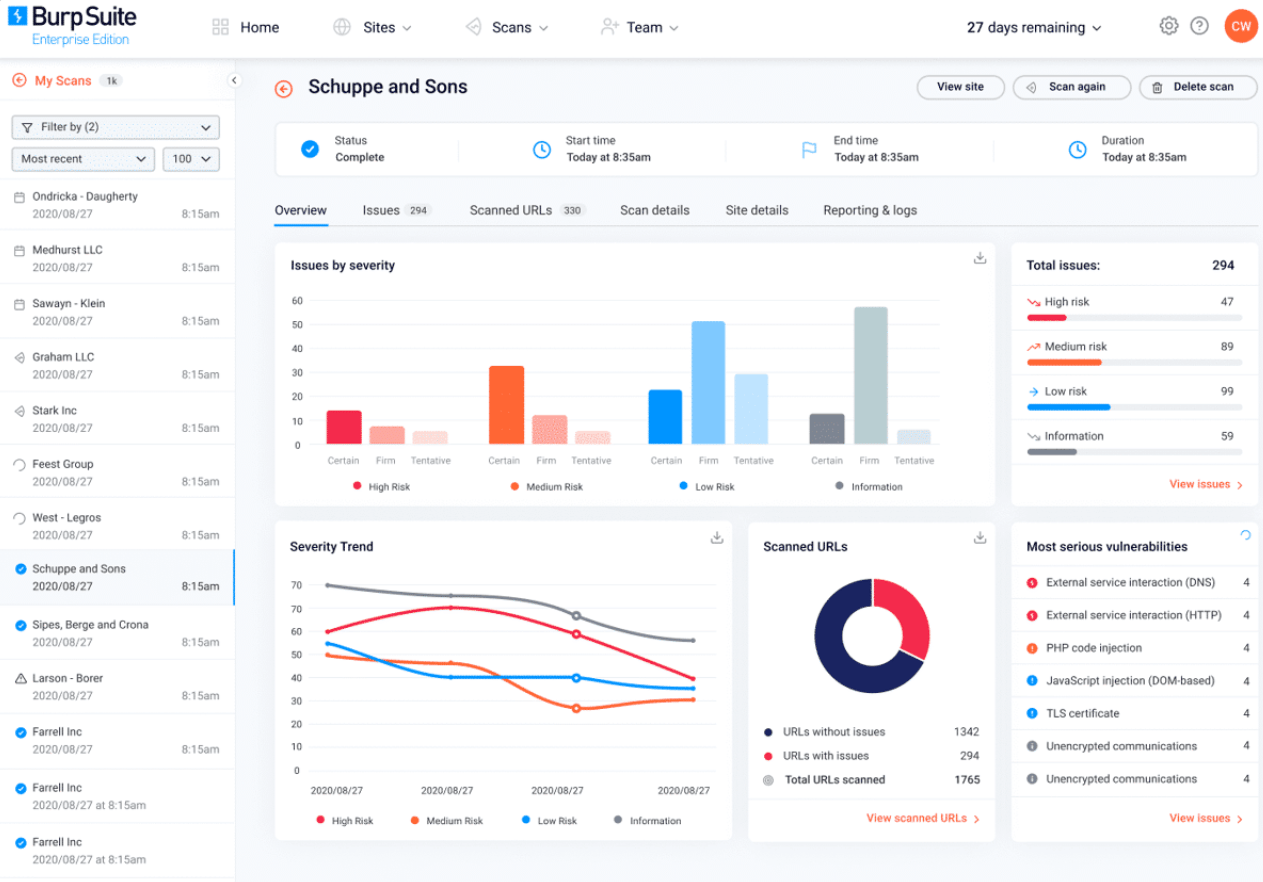The width and height of the screenshot is (1263, 882).
Task: Download the Issues by severity chart
Action: (980, 258)
